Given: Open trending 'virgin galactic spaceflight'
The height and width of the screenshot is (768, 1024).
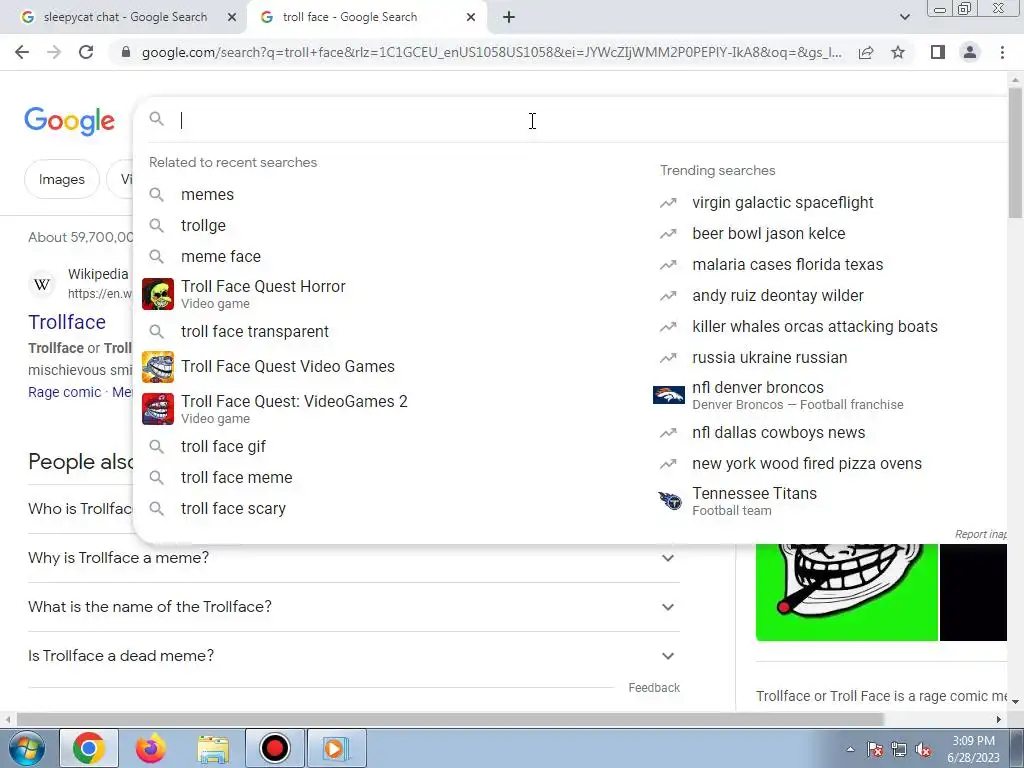Looking at the screenshot, I should click(782, 202).
